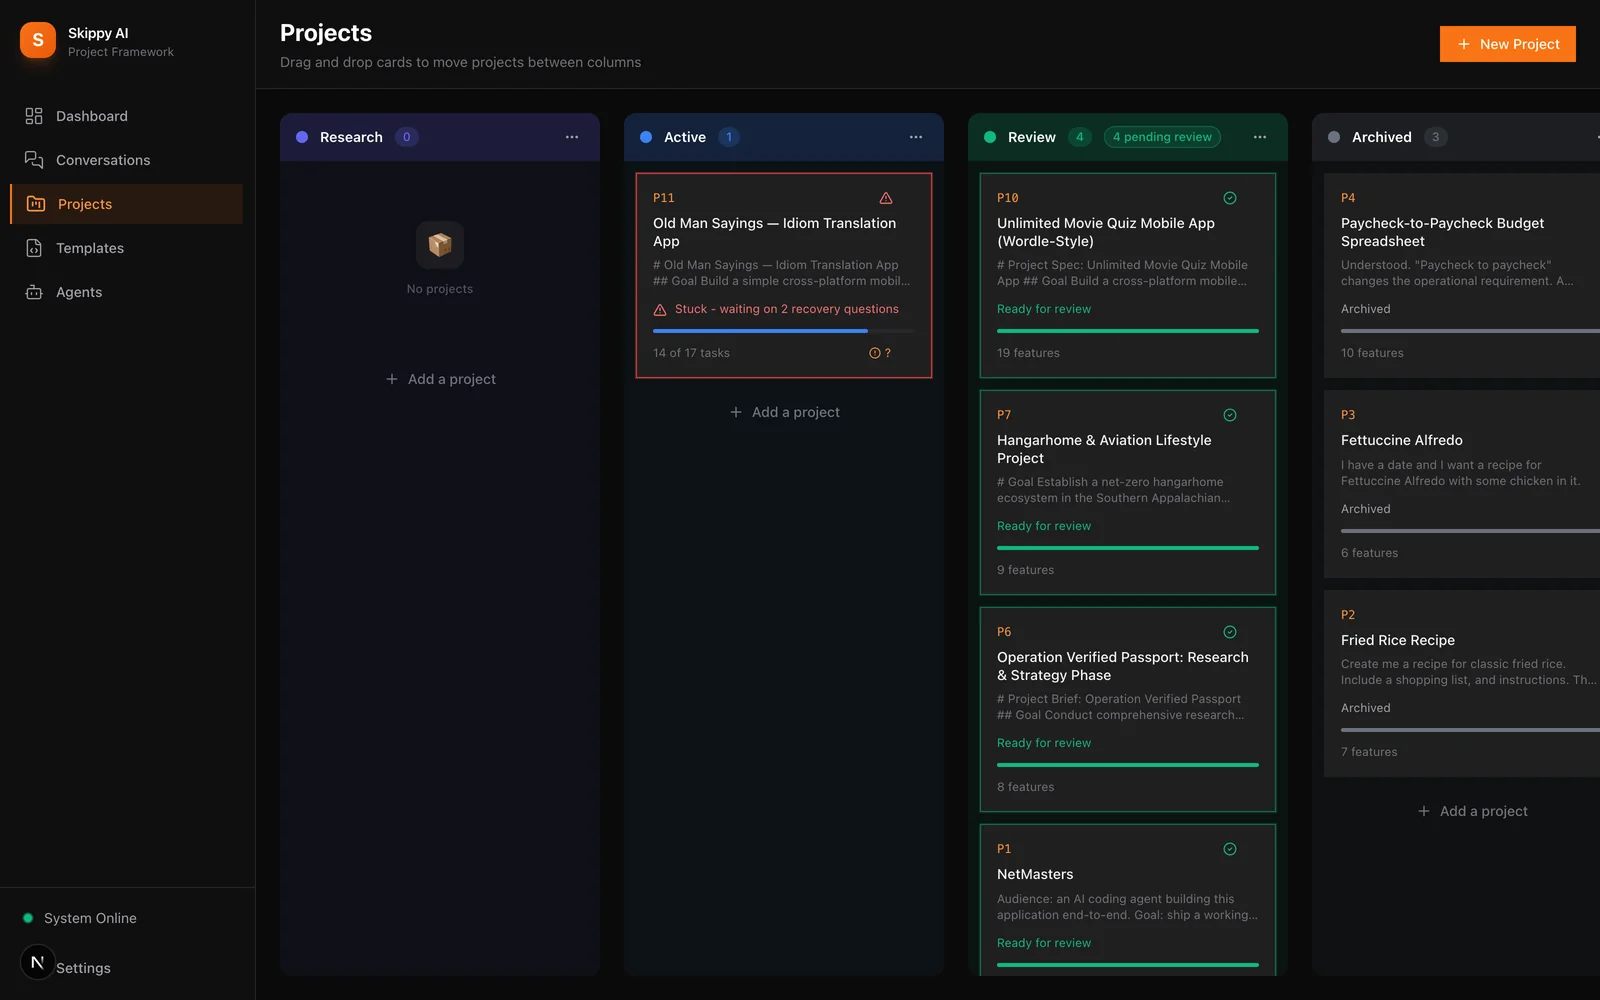Click the Conversations chat bubble icon
The image size is (1600, 1000).
click(x=34, y=160)
